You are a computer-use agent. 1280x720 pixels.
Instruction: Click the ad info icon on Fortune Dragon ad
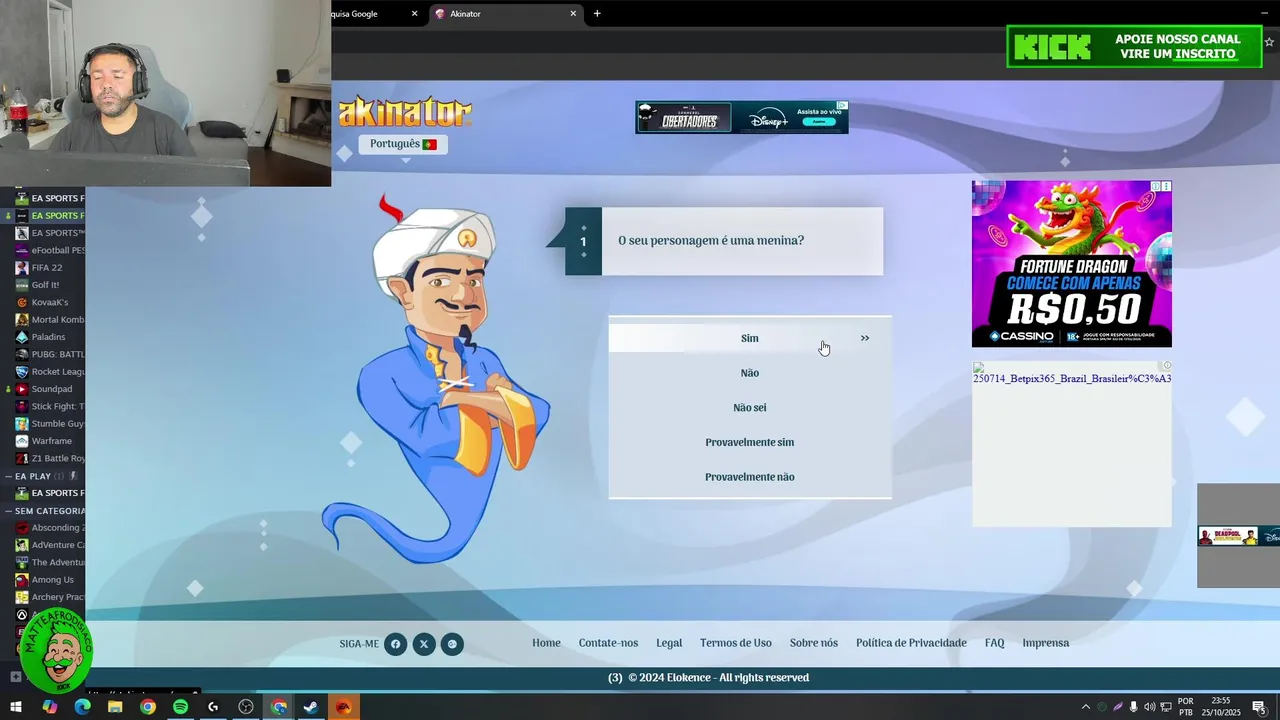1155,187
